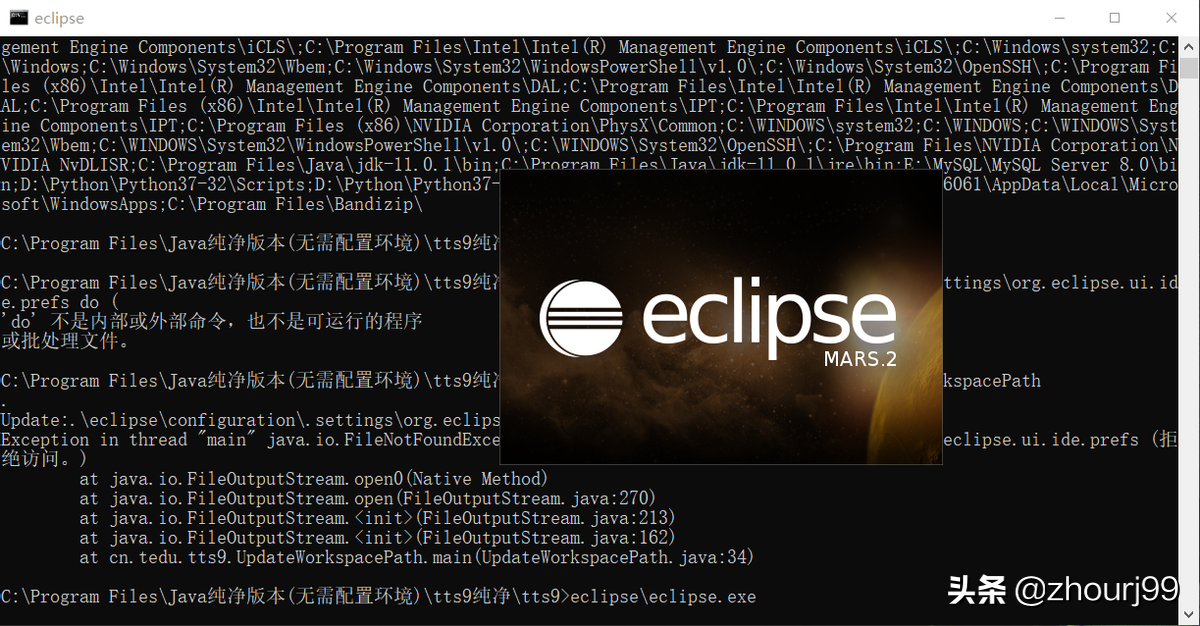Click the Eclipse Mars.2 splash screen

click(721, 318)
